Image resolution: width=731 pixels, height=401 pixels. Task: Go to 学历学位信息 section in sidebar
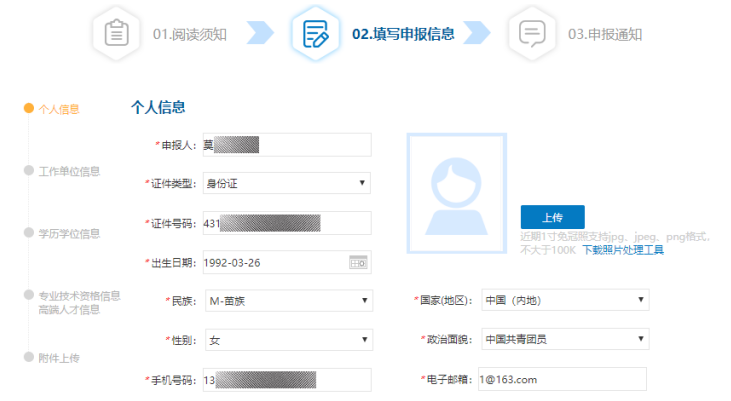68,234
